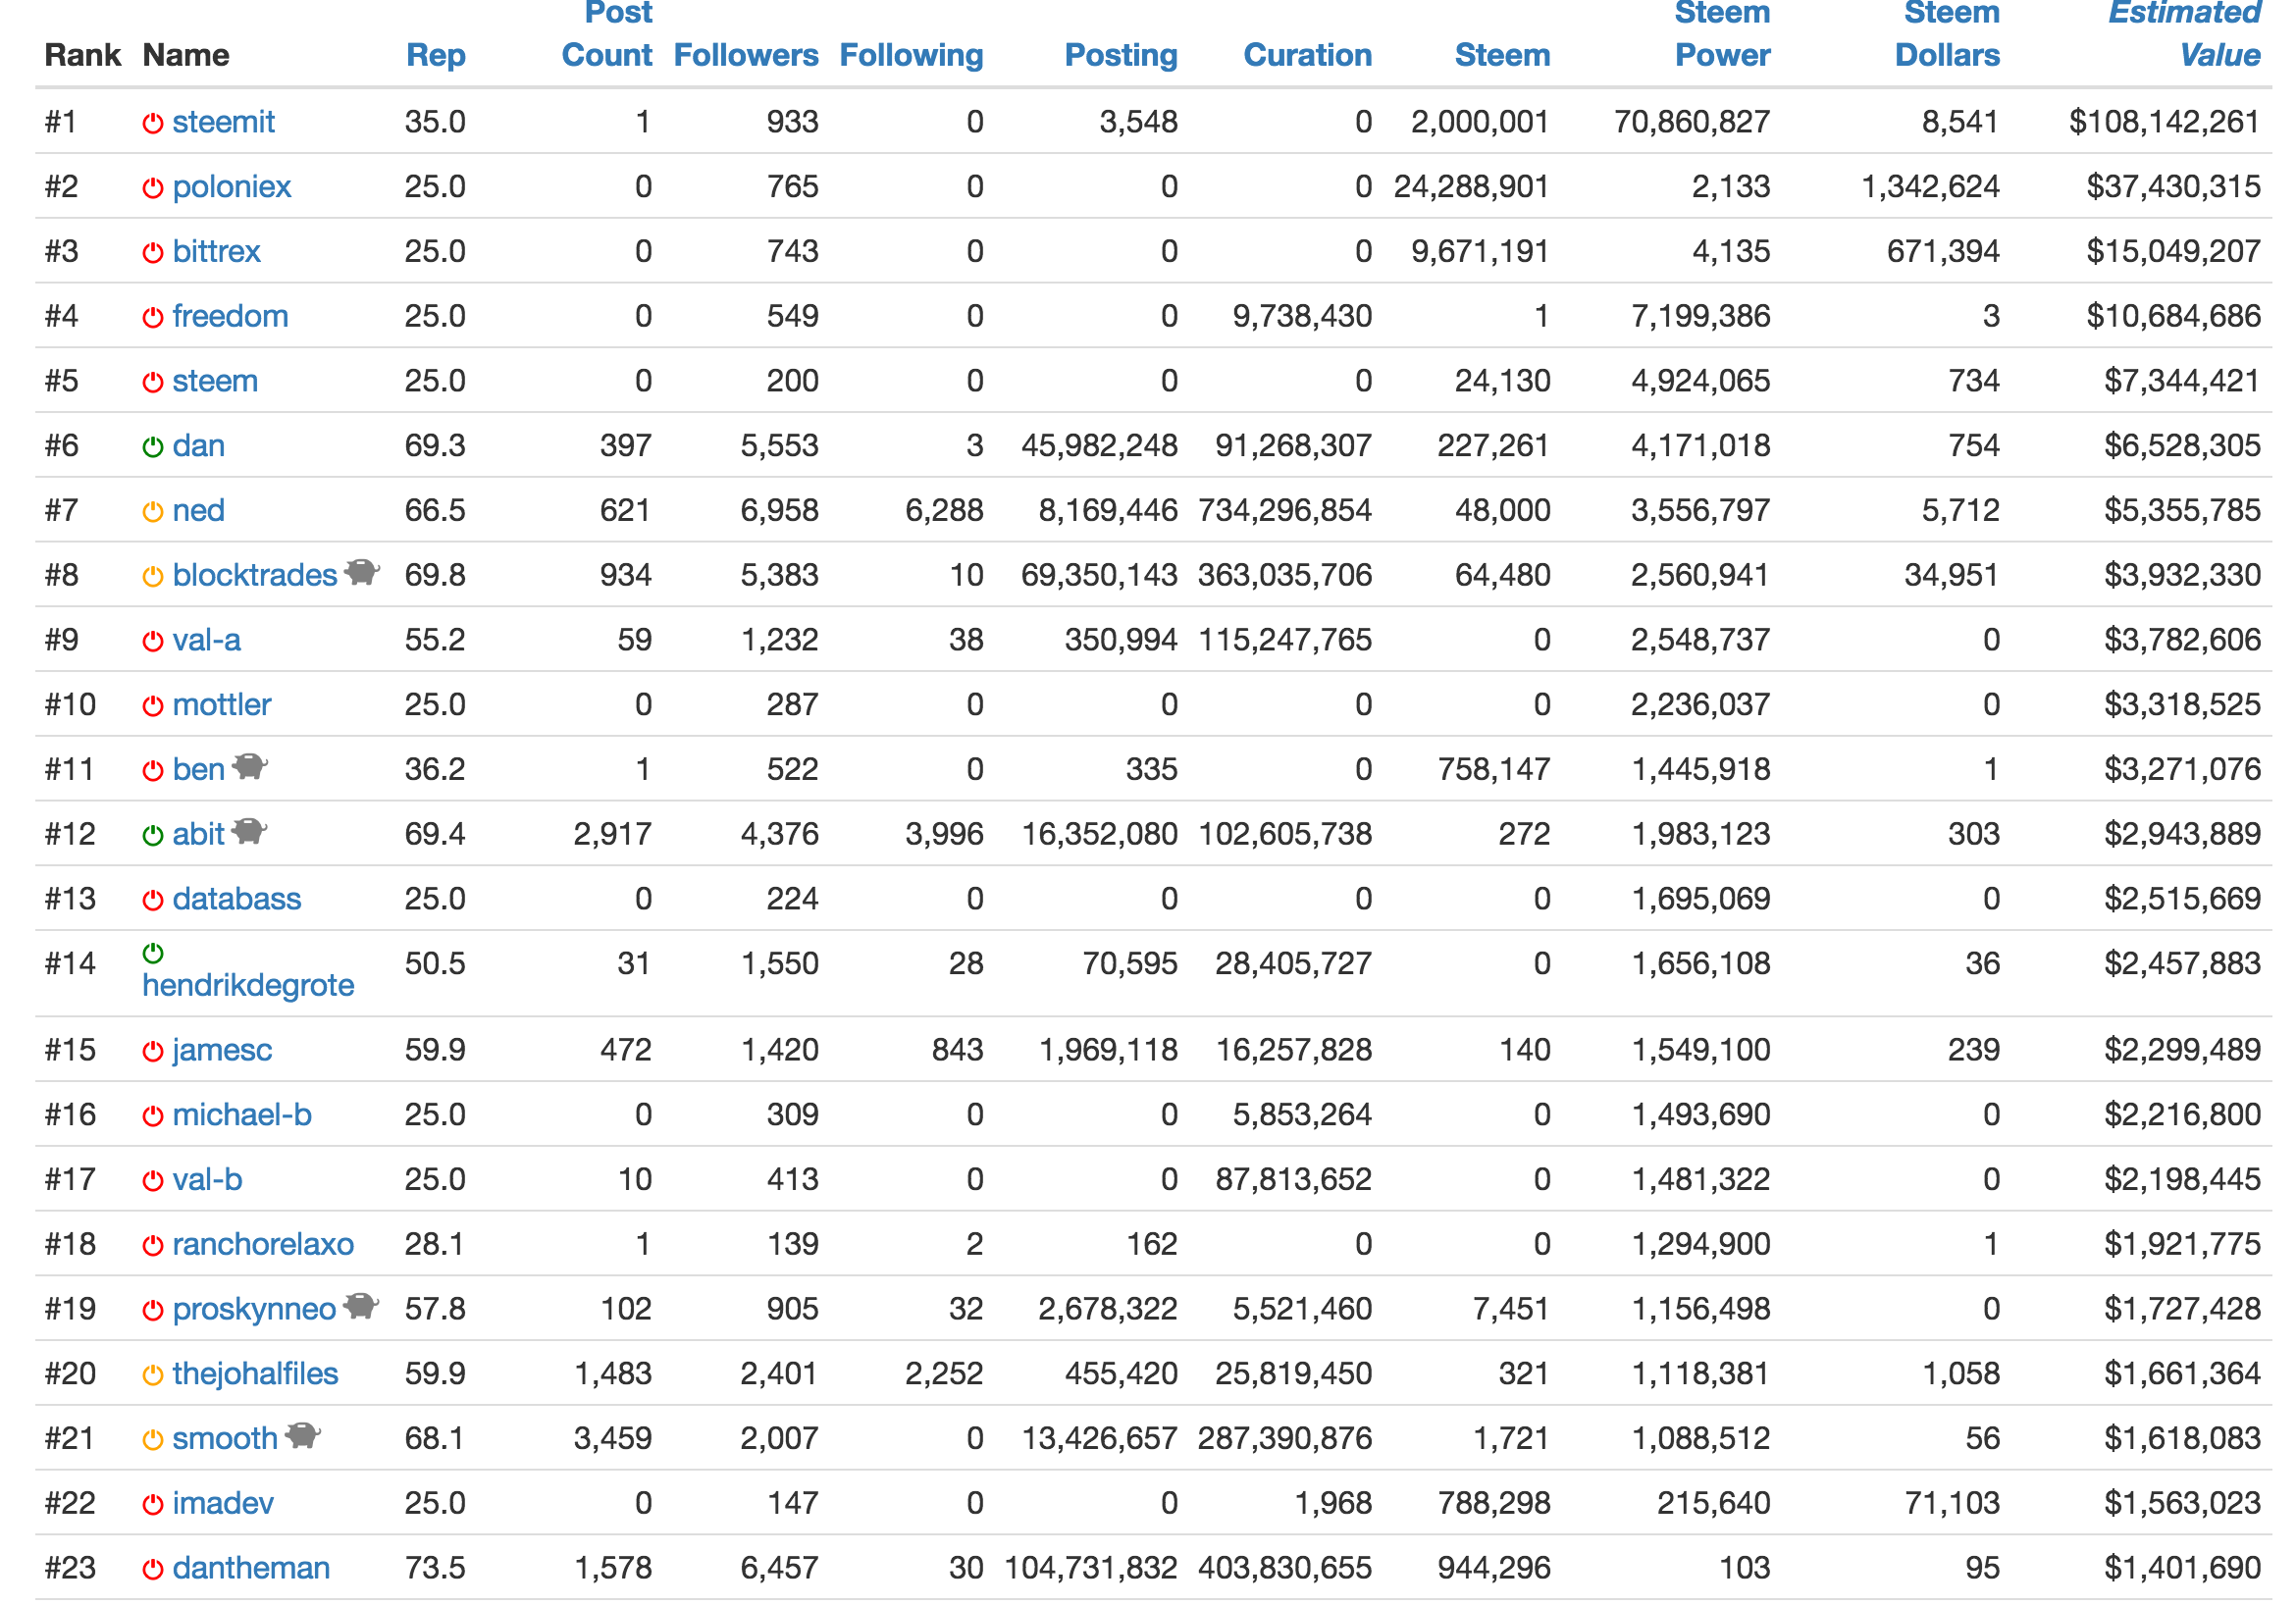Sort table by Following header
The image size is (2296, 1605).
[x=912, y=55]
